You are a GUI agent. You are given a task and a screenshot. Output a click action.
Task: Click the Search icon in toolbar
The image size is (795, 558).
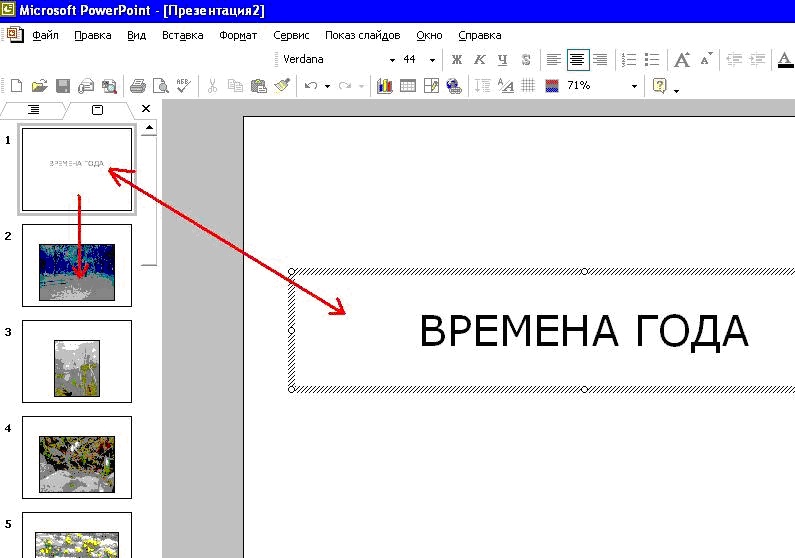[x=109, y=86]
